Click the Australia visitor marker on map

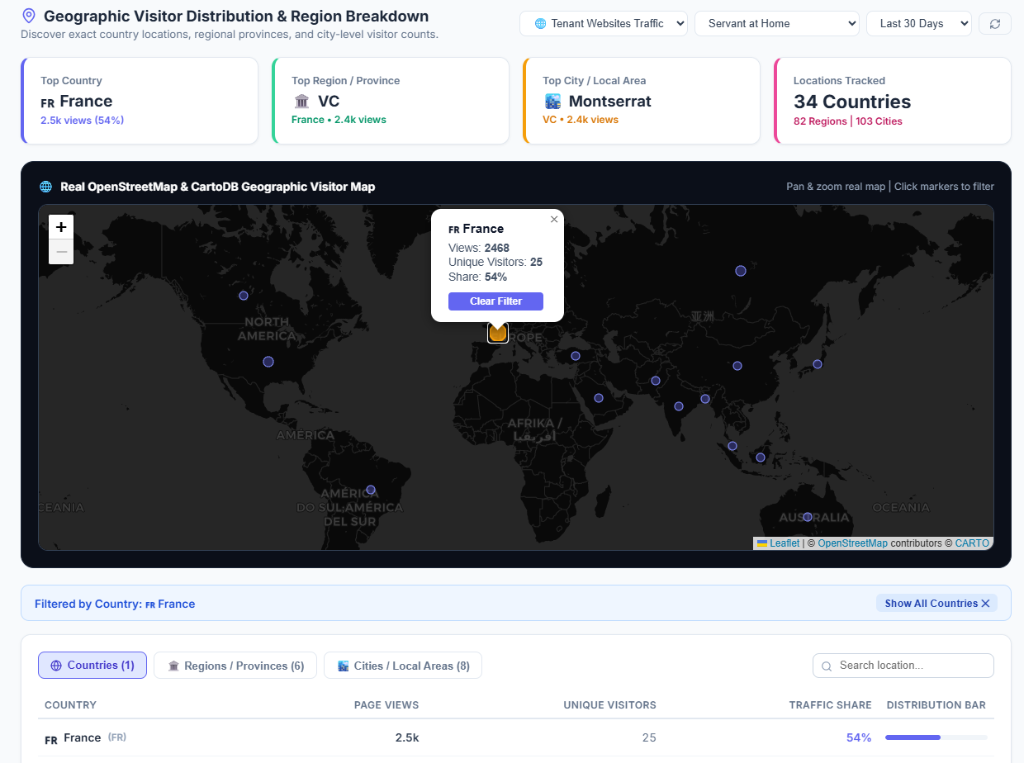pos(808,517)
